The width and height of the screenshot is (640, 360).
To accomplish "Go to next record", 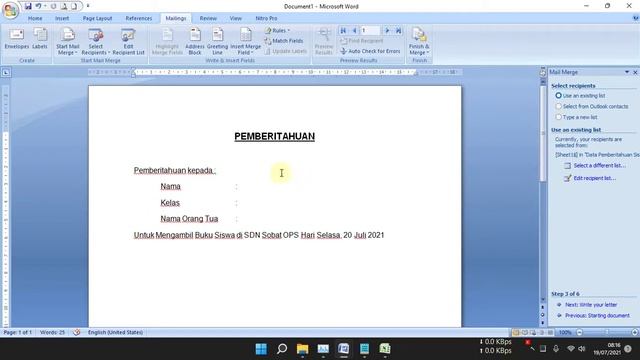I will pyautogui.click(x=387, y=31).
